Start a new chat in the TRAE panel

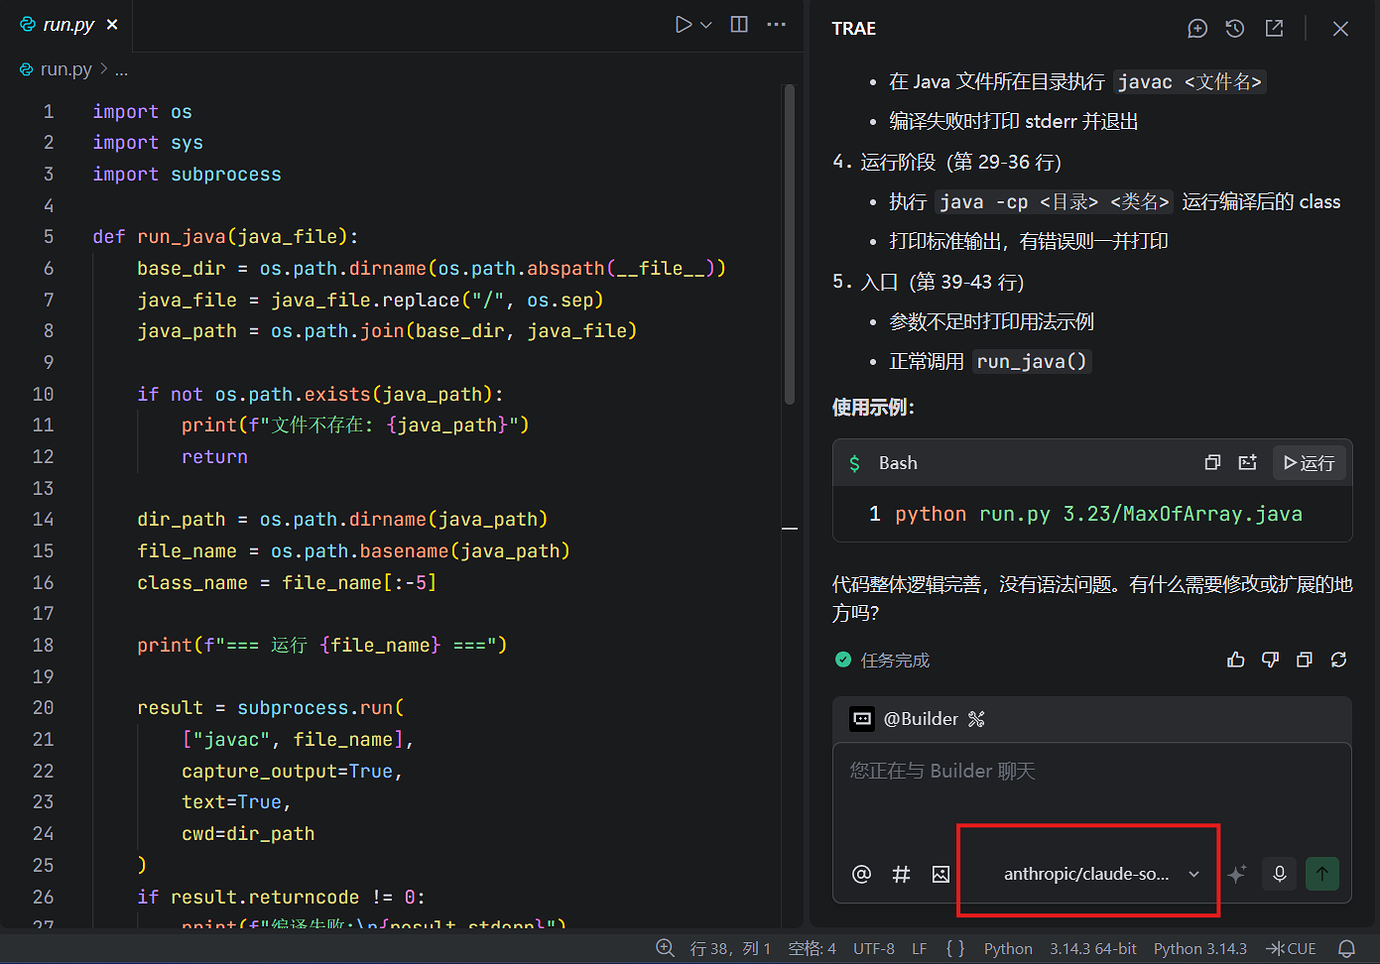coord(1197,29)
